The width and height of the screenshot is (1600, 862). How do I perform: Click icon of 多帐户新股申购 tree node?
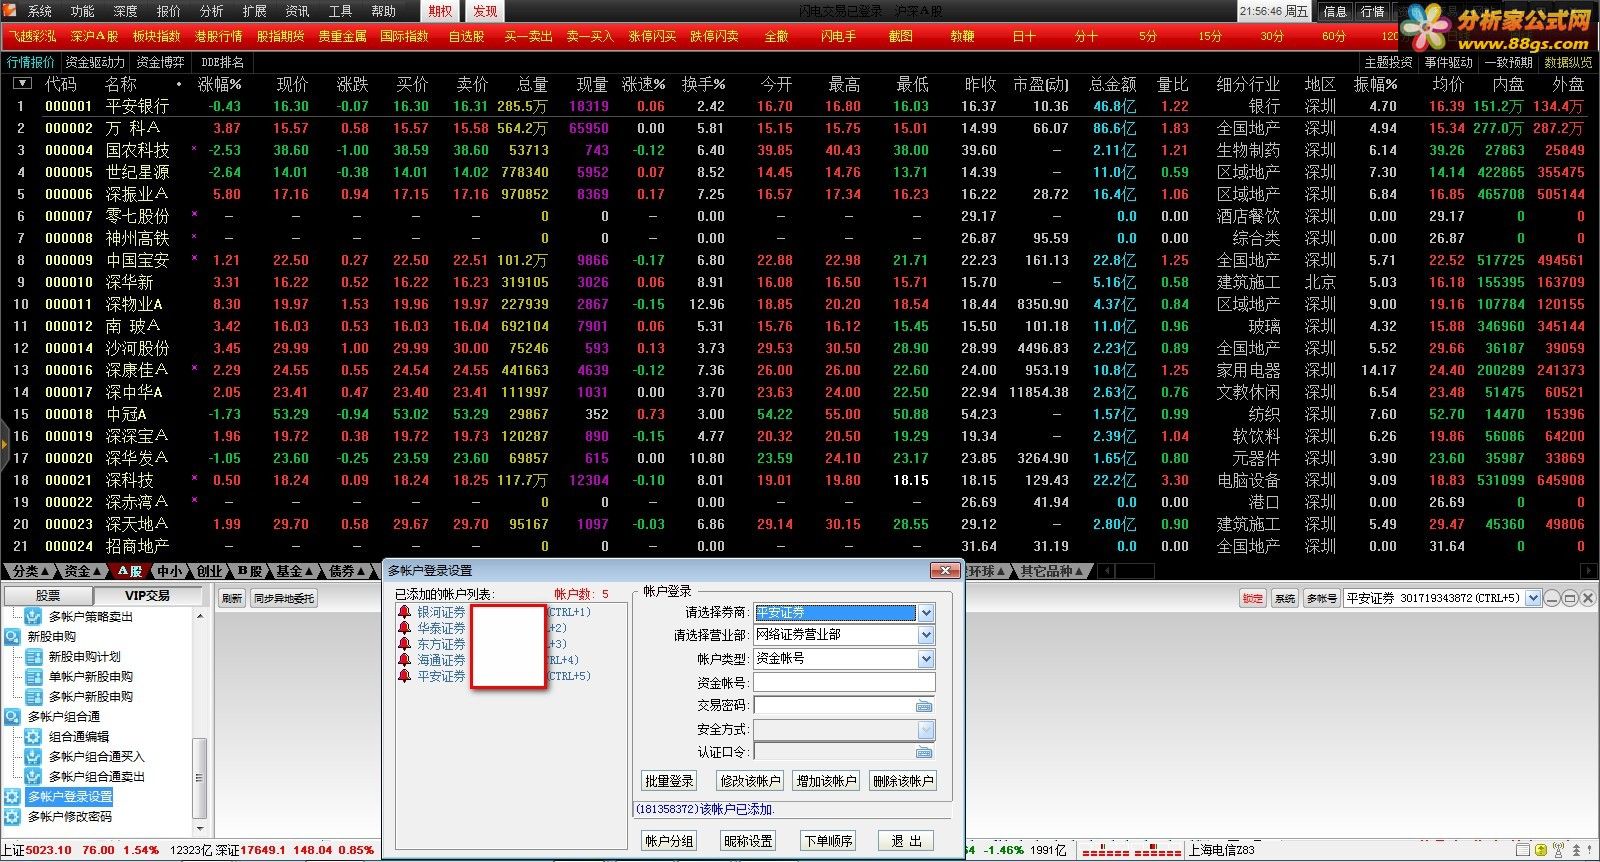[33, 697]
